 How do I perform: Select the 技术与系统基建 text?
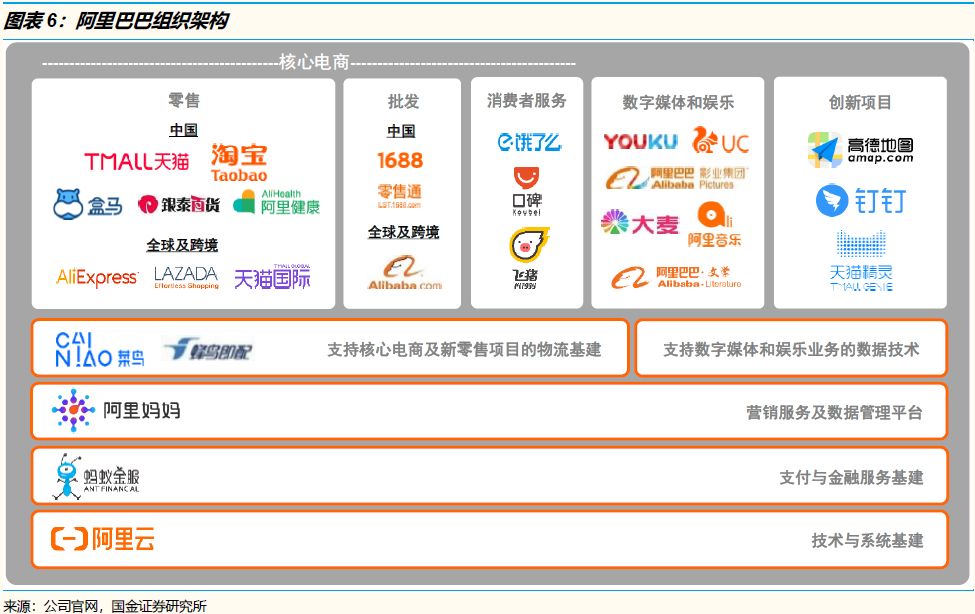(867, 541)
